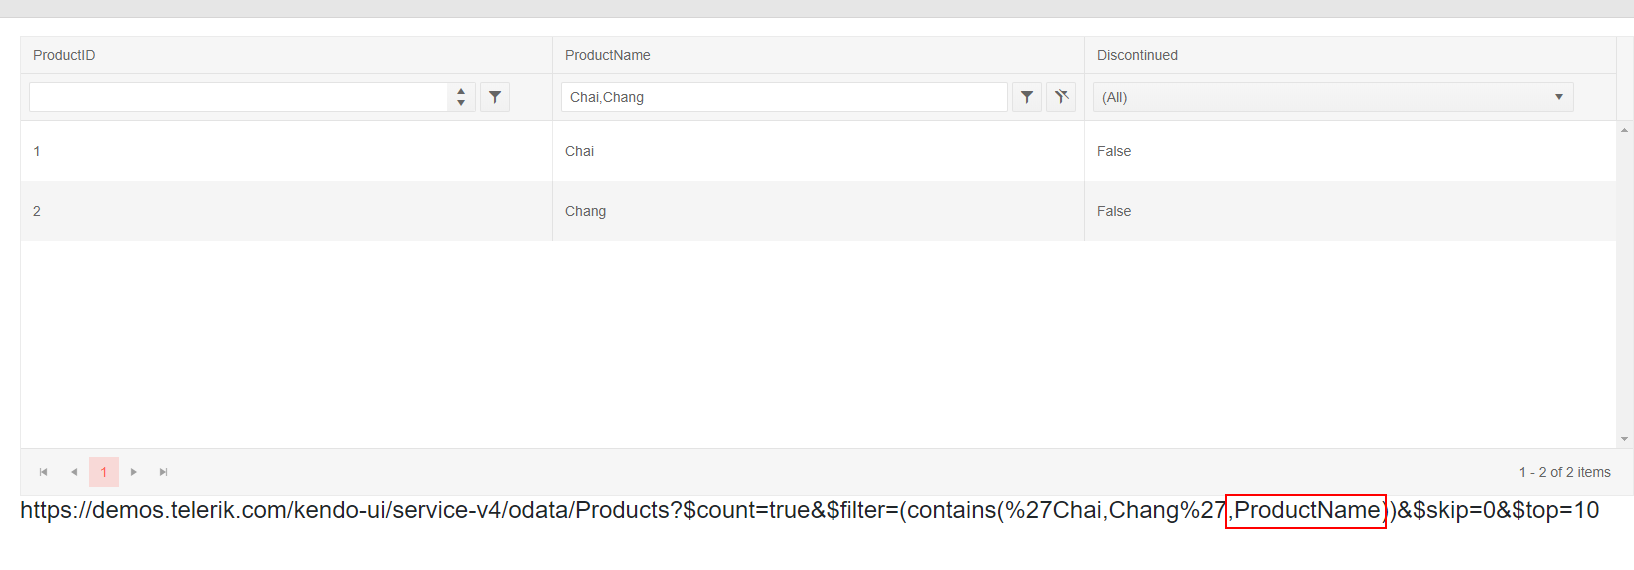Click the ProductName filter text box
Viewport: 1634px width, 570px height.
(784, 97)
